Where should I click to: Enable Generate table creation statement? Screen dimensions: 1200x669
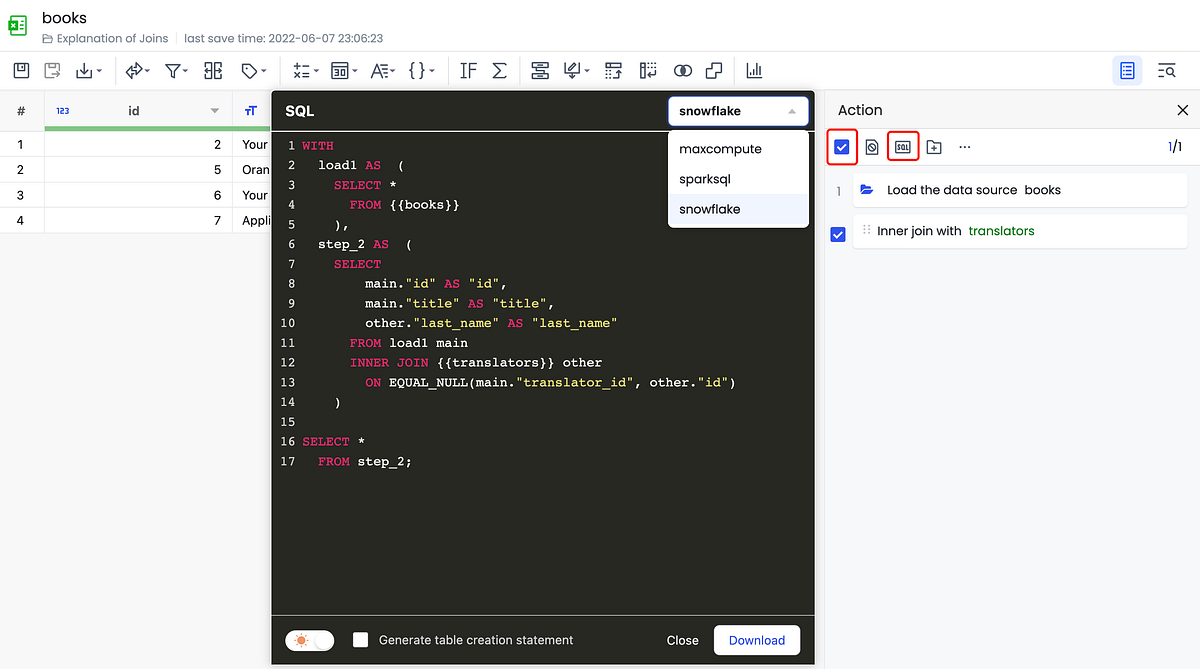tap(360, 640)
